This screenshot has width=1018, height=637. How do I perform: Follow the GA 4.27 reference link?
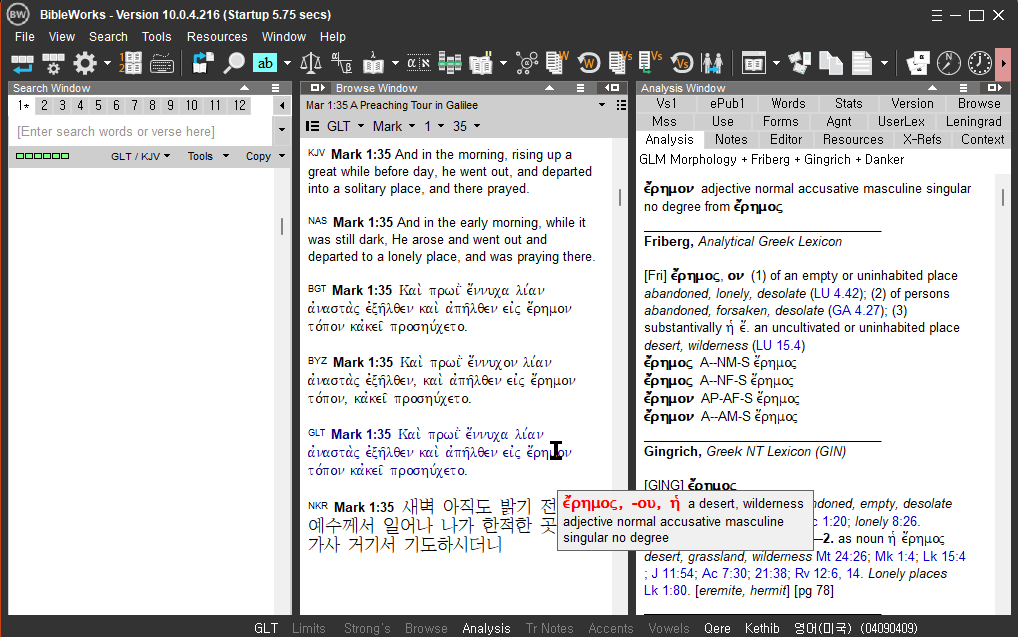pos(856,310)
